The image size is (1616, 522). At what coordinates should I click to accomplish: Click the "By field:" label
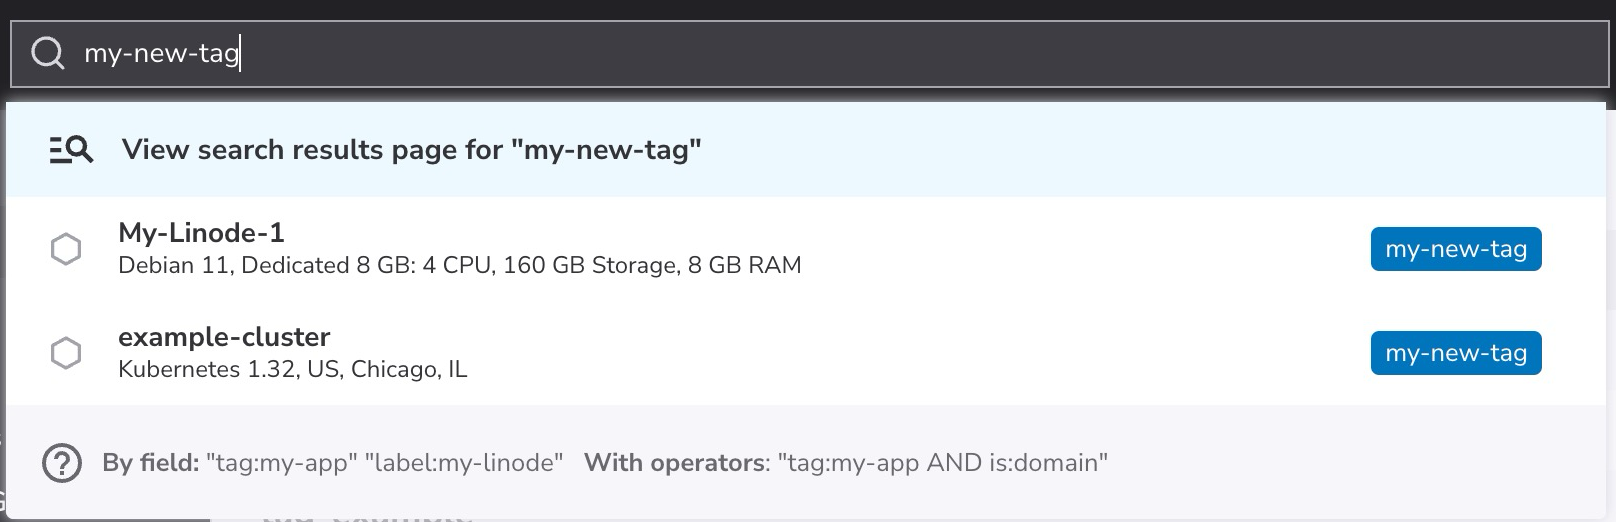coord(150,463)
